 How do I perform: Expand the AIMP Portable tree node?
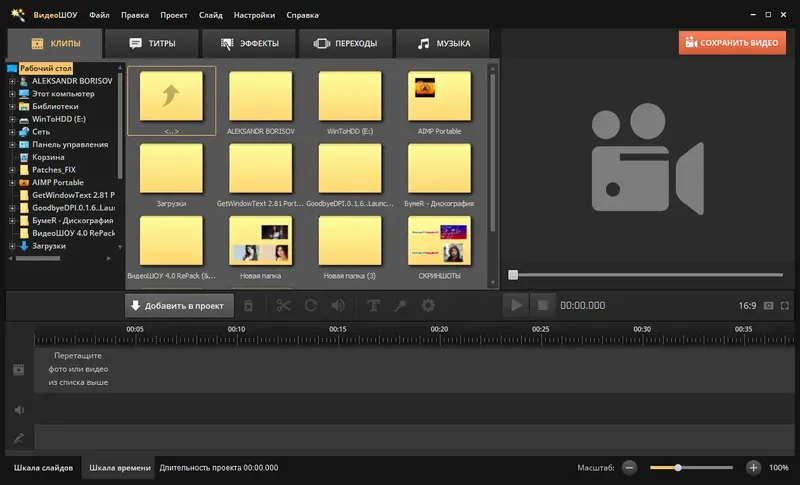coord(12,183)
